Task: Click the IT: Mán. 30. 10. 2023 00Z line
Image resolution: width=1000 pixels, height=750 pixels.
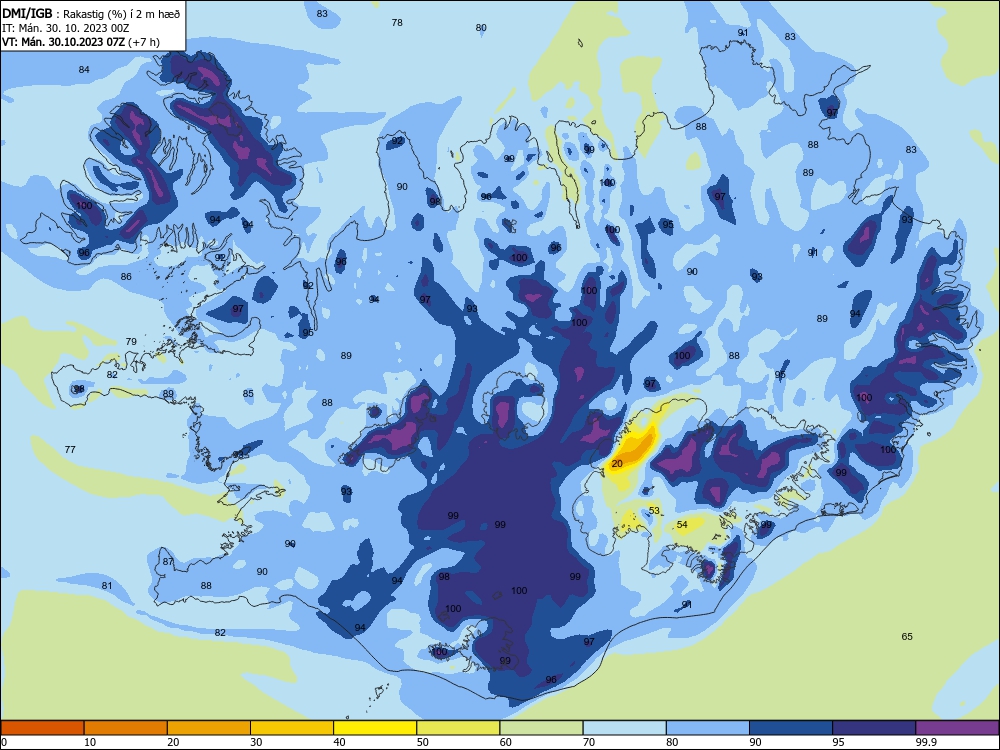Action: point(66,28)
